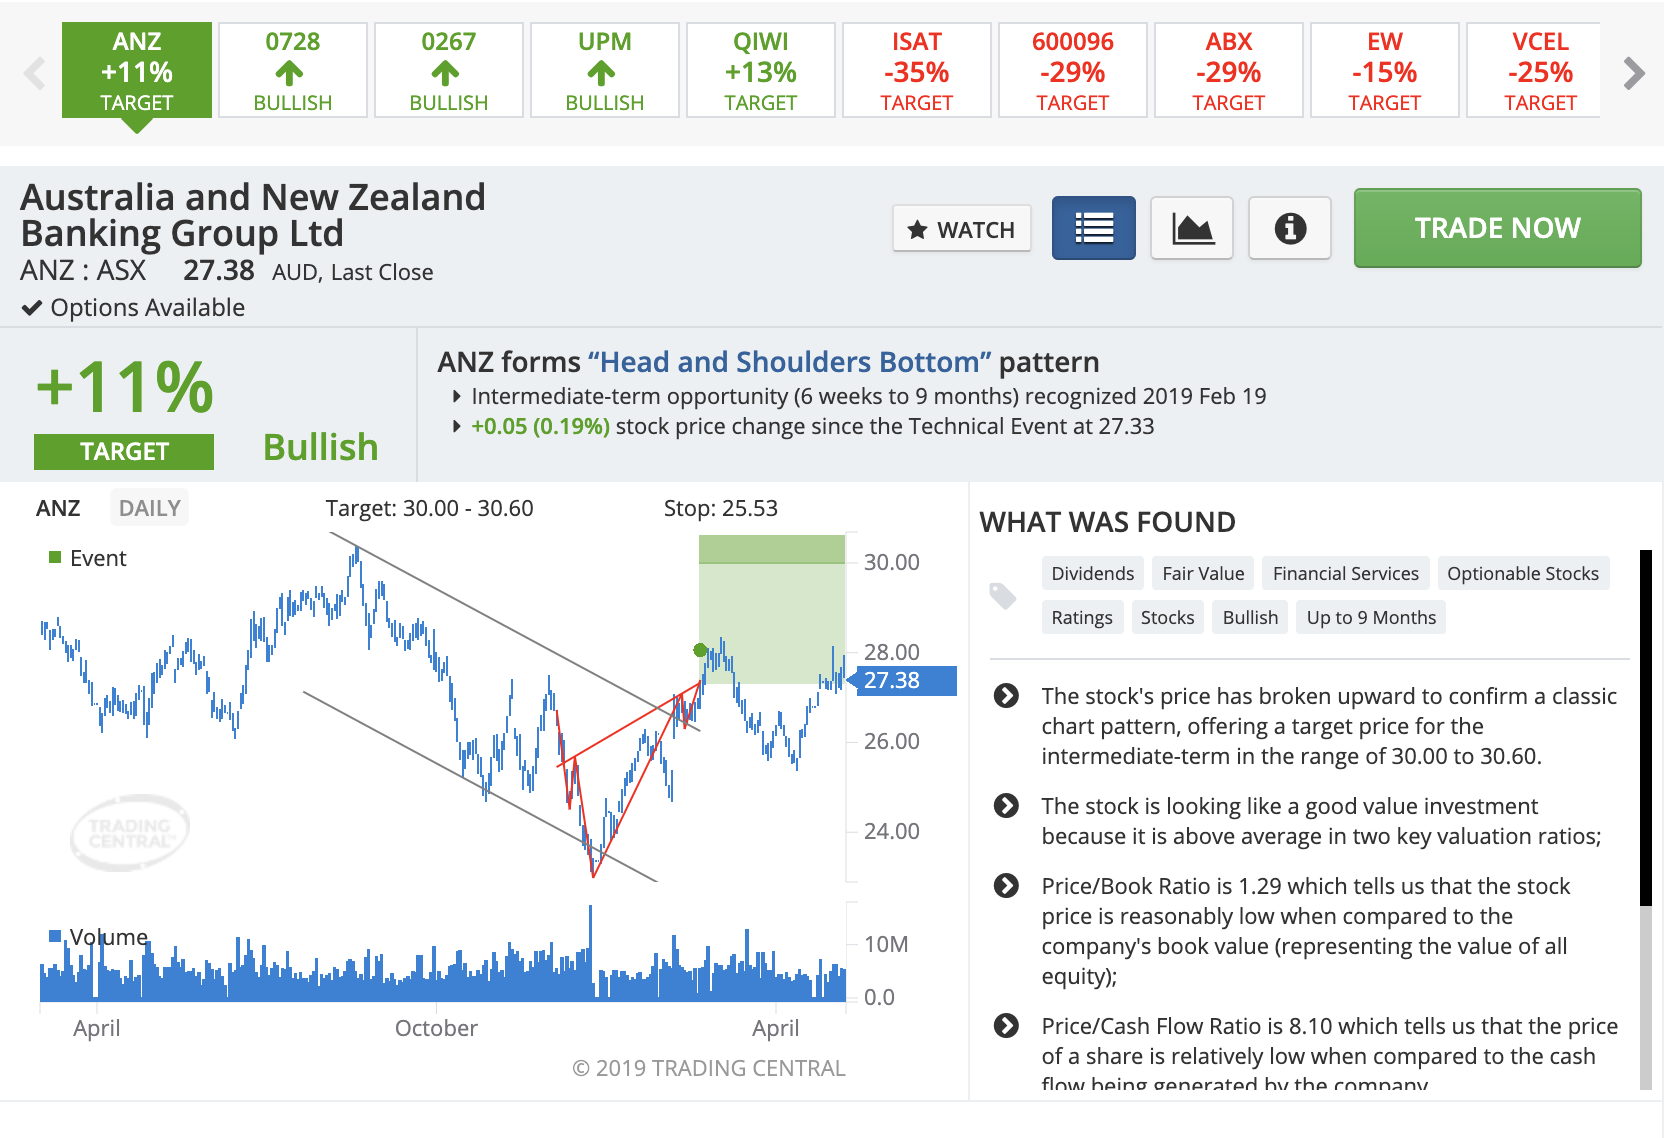Open the Head and Shoulders Bottom link
1664x1138 pixels.
pos(789,361)
